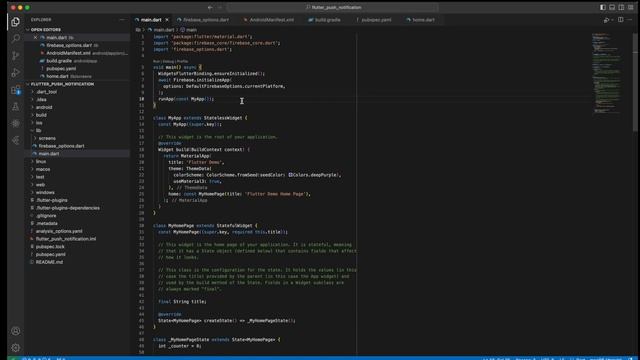Expand the .dart_tool folder

[47, 92]
